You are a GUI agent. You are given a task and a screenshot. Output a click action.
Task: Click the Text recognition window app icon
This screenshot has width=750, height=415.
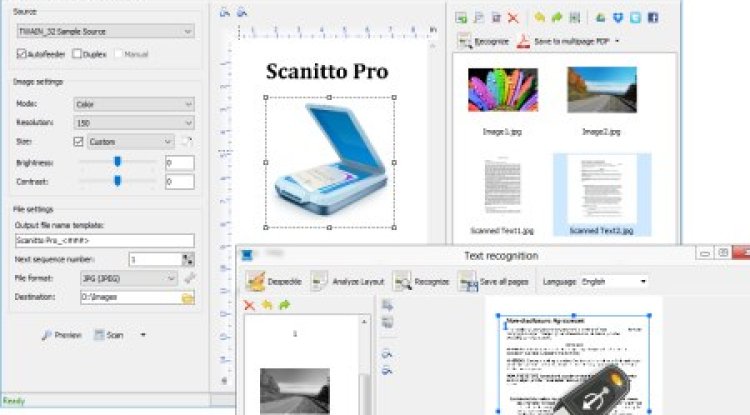[x=247, y=255]
